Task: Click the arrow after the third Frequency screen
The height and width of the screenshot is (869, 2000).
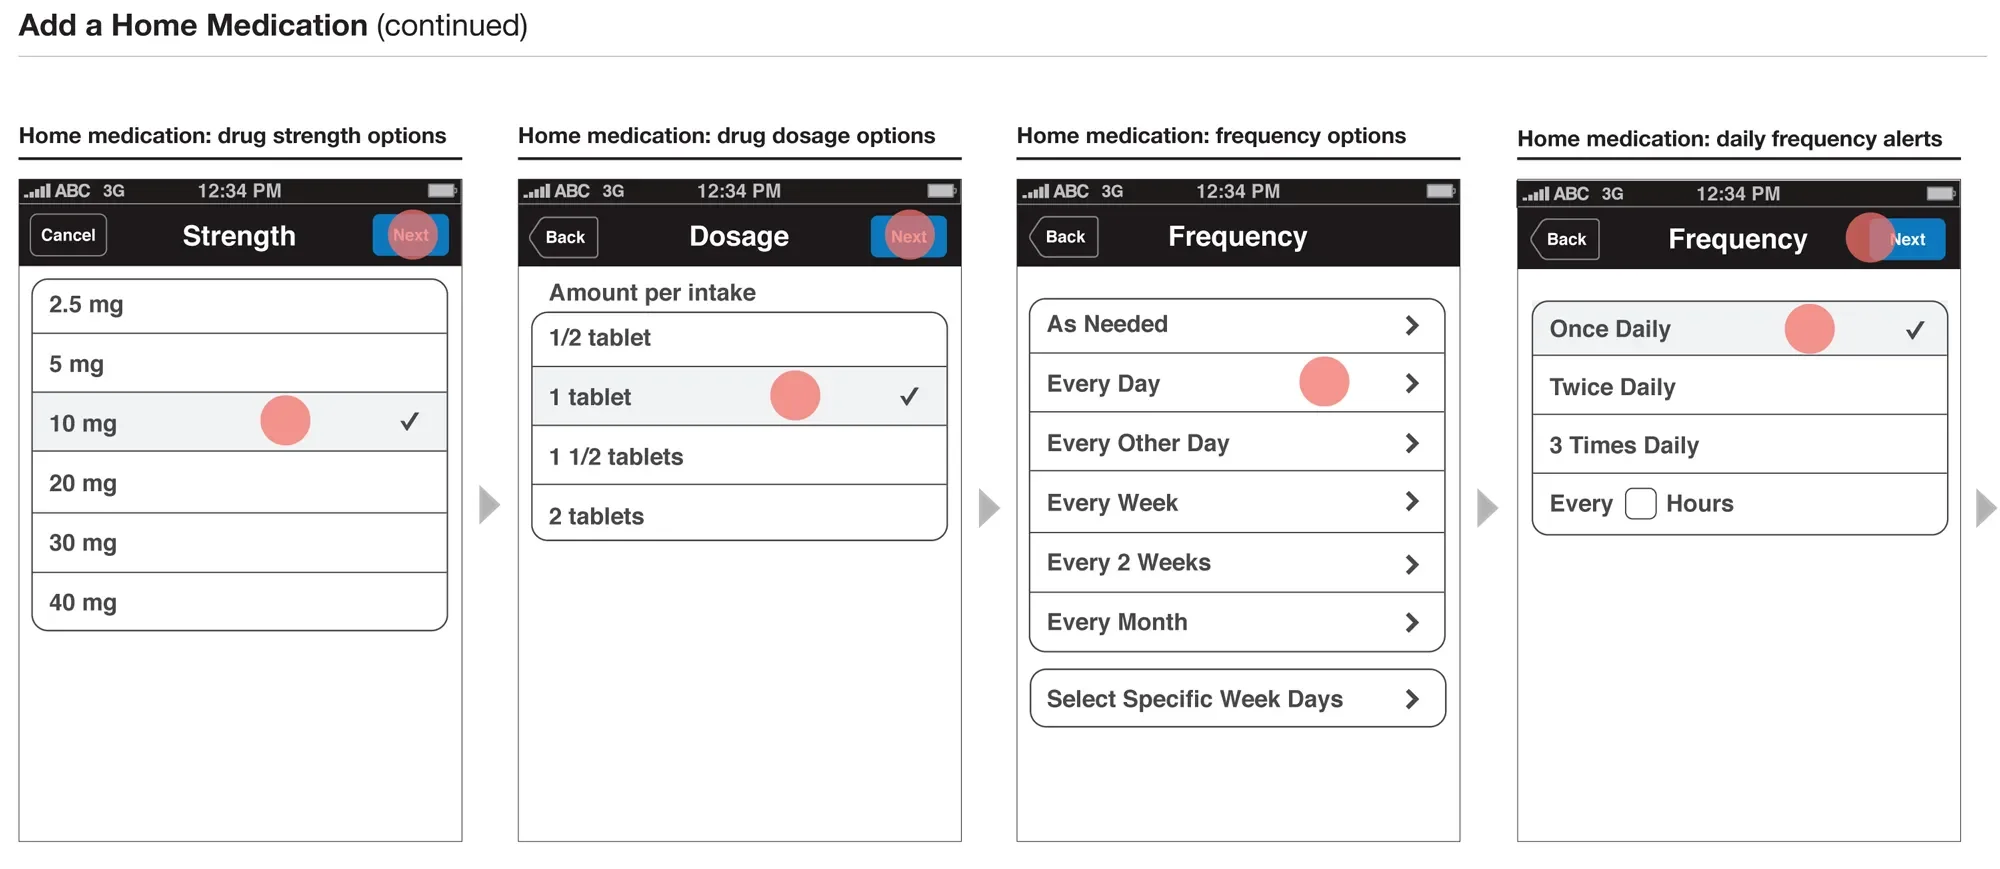Action: pos(1487,508)
